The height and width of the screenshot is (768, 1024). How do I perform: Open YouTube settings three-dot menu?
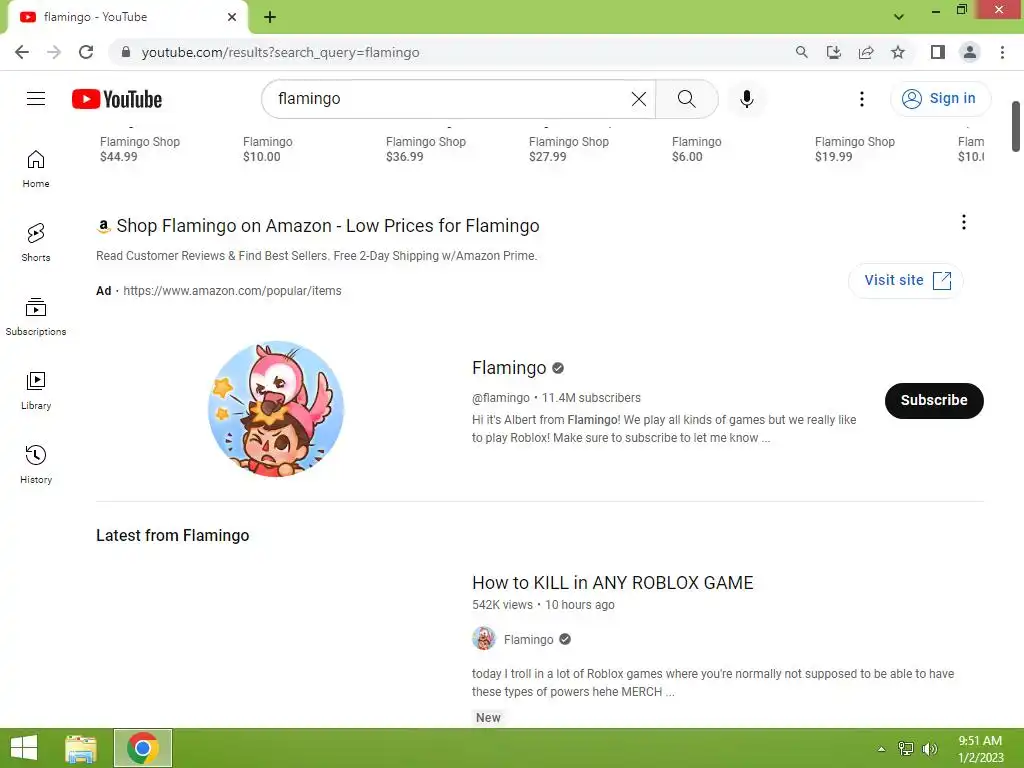tap(861, 99)
